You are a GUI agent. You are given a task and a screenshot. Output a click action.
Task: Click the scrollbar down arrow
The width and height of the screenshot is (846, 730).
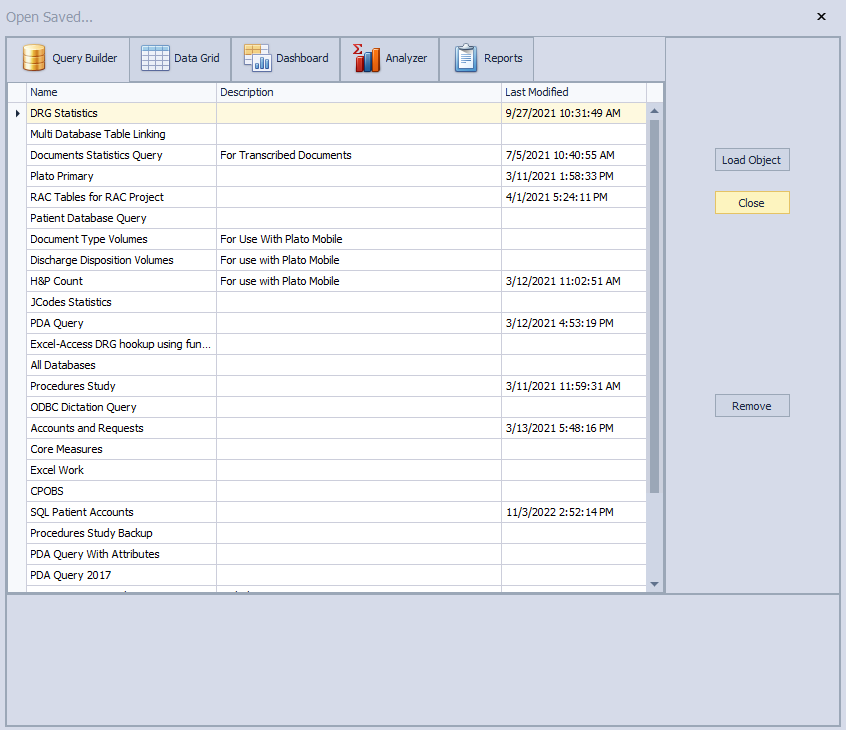tap(654, 584)
